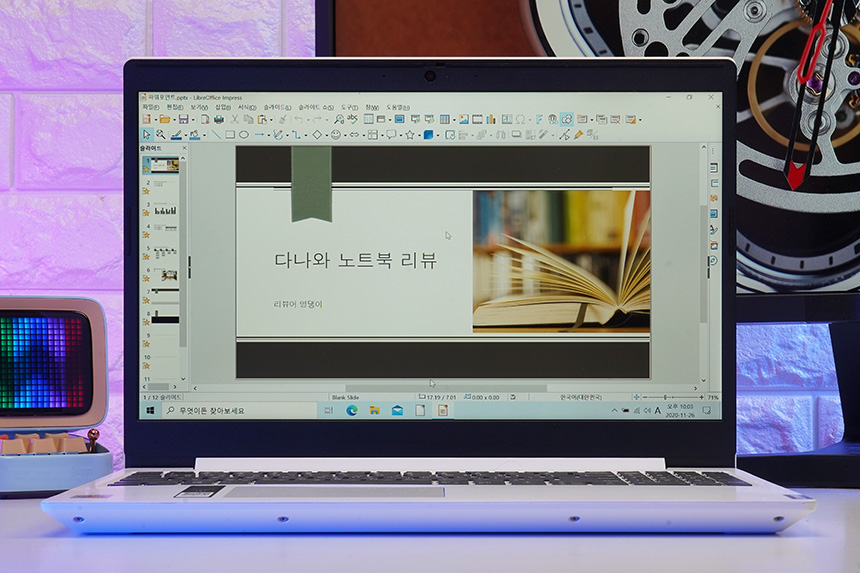The image size is (860, 573).
Task: Copy the selection with the Copy icon
Action: [x=248, y=120]
